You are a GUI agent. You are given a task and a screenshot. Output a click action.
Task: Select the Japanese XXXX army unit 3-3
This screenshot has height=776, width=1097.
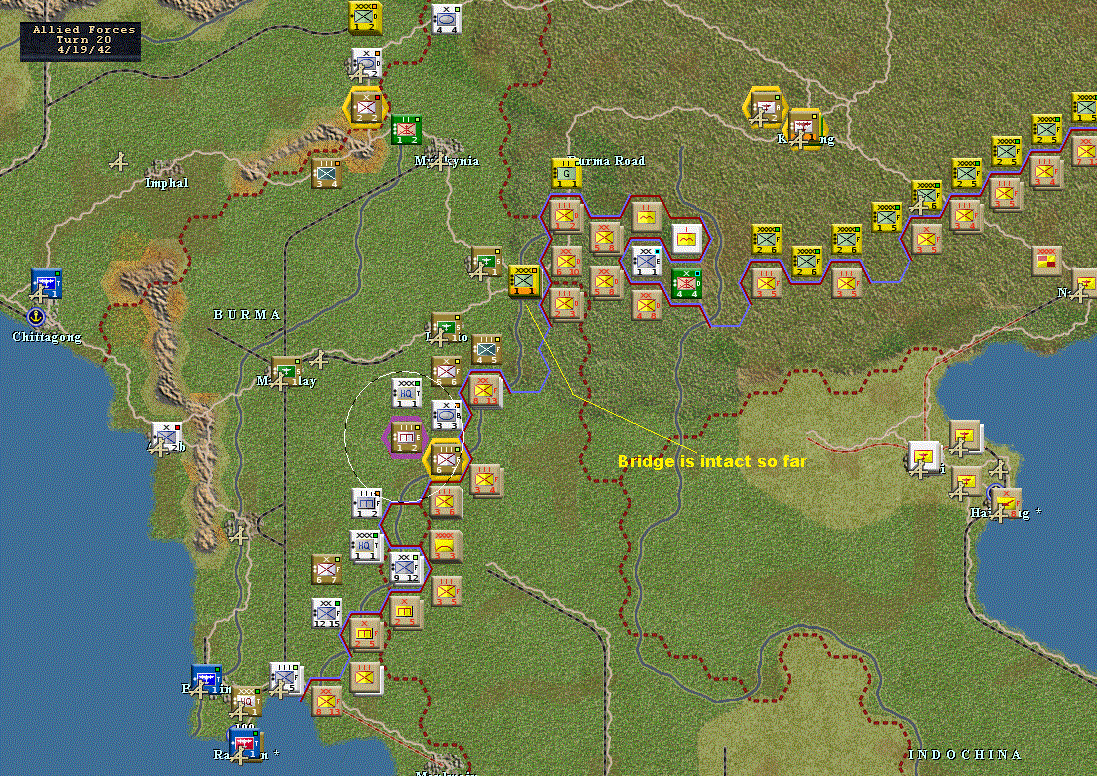[446, 545]
